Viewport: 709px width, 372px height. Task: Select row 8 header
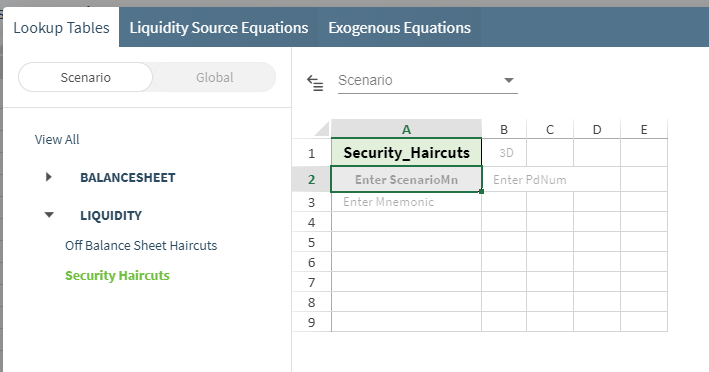point(312,302)
